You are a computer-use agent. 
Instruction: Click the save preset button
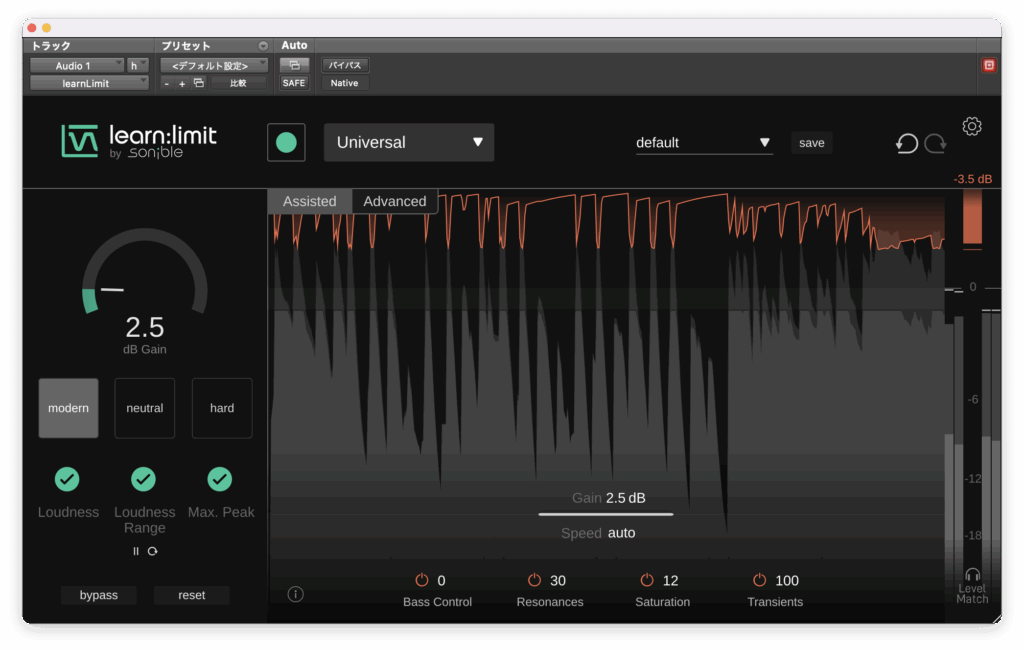(812, 142)
